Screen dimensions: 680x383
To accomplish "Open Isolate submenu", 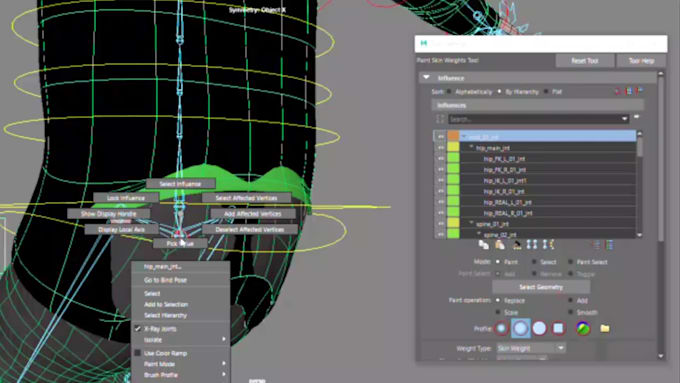I will 181,340.
